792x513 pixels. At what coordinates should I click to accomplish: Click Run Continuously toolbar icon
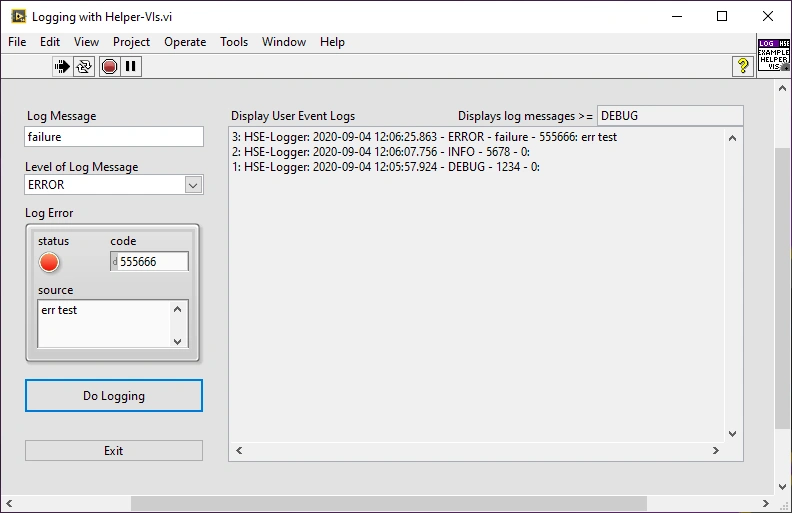[84, 66]
